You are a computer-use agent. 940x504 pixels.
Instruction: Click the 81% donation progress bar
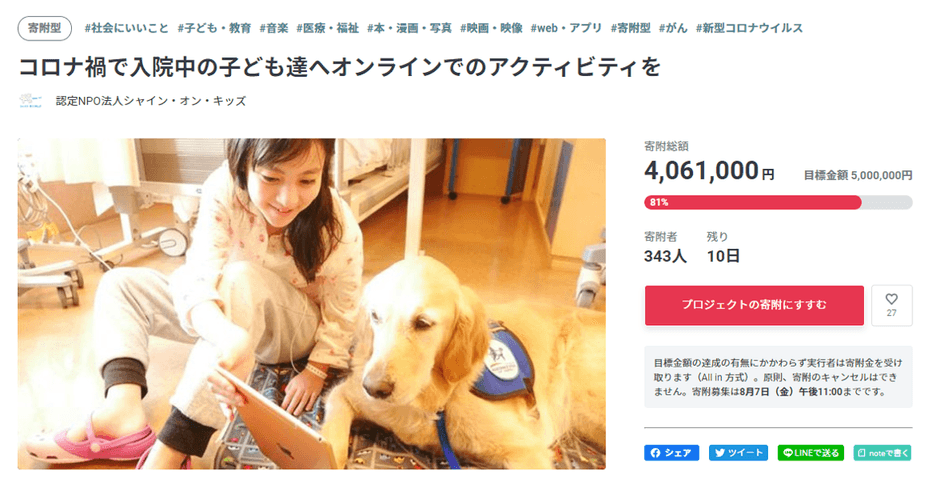click(x=778, y=203)
